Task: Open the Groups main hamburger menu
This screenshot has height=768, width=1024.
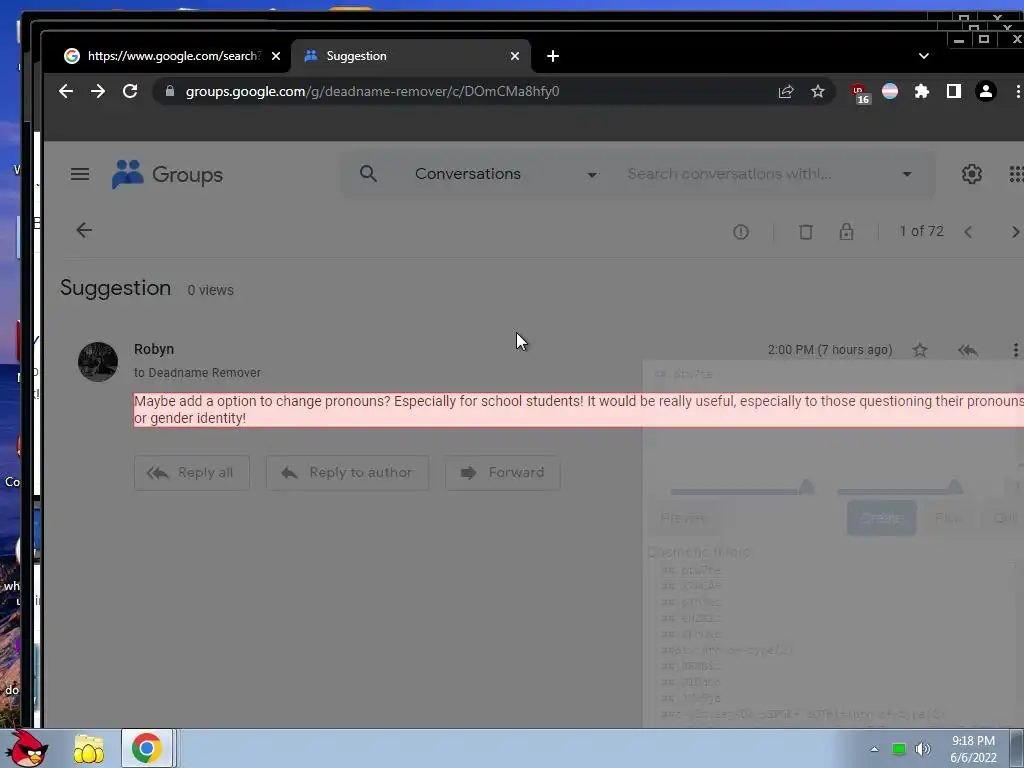Action: tap(80, 174)
